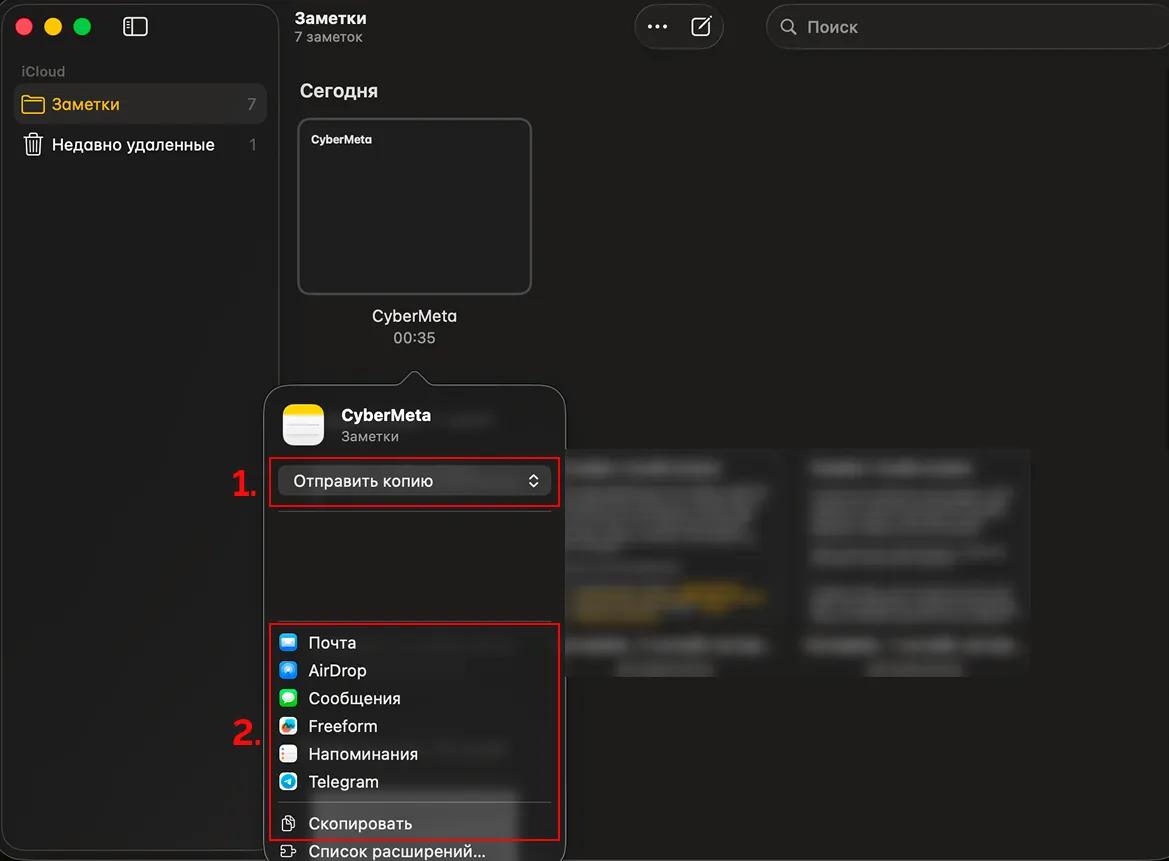Click the search magnifier icon
This screenshot has height=861, width=1169.
point(788,27)
